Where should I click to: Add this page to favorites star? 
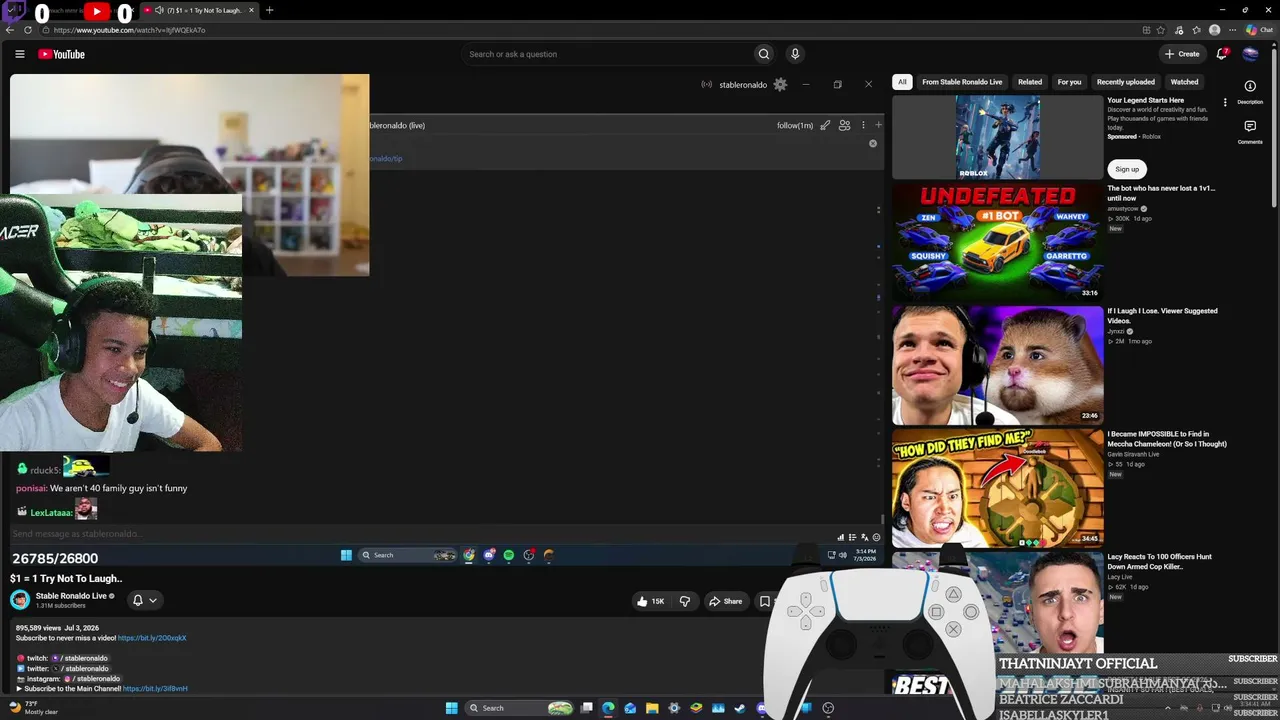pyautogui.click(x=1163, y=30)
